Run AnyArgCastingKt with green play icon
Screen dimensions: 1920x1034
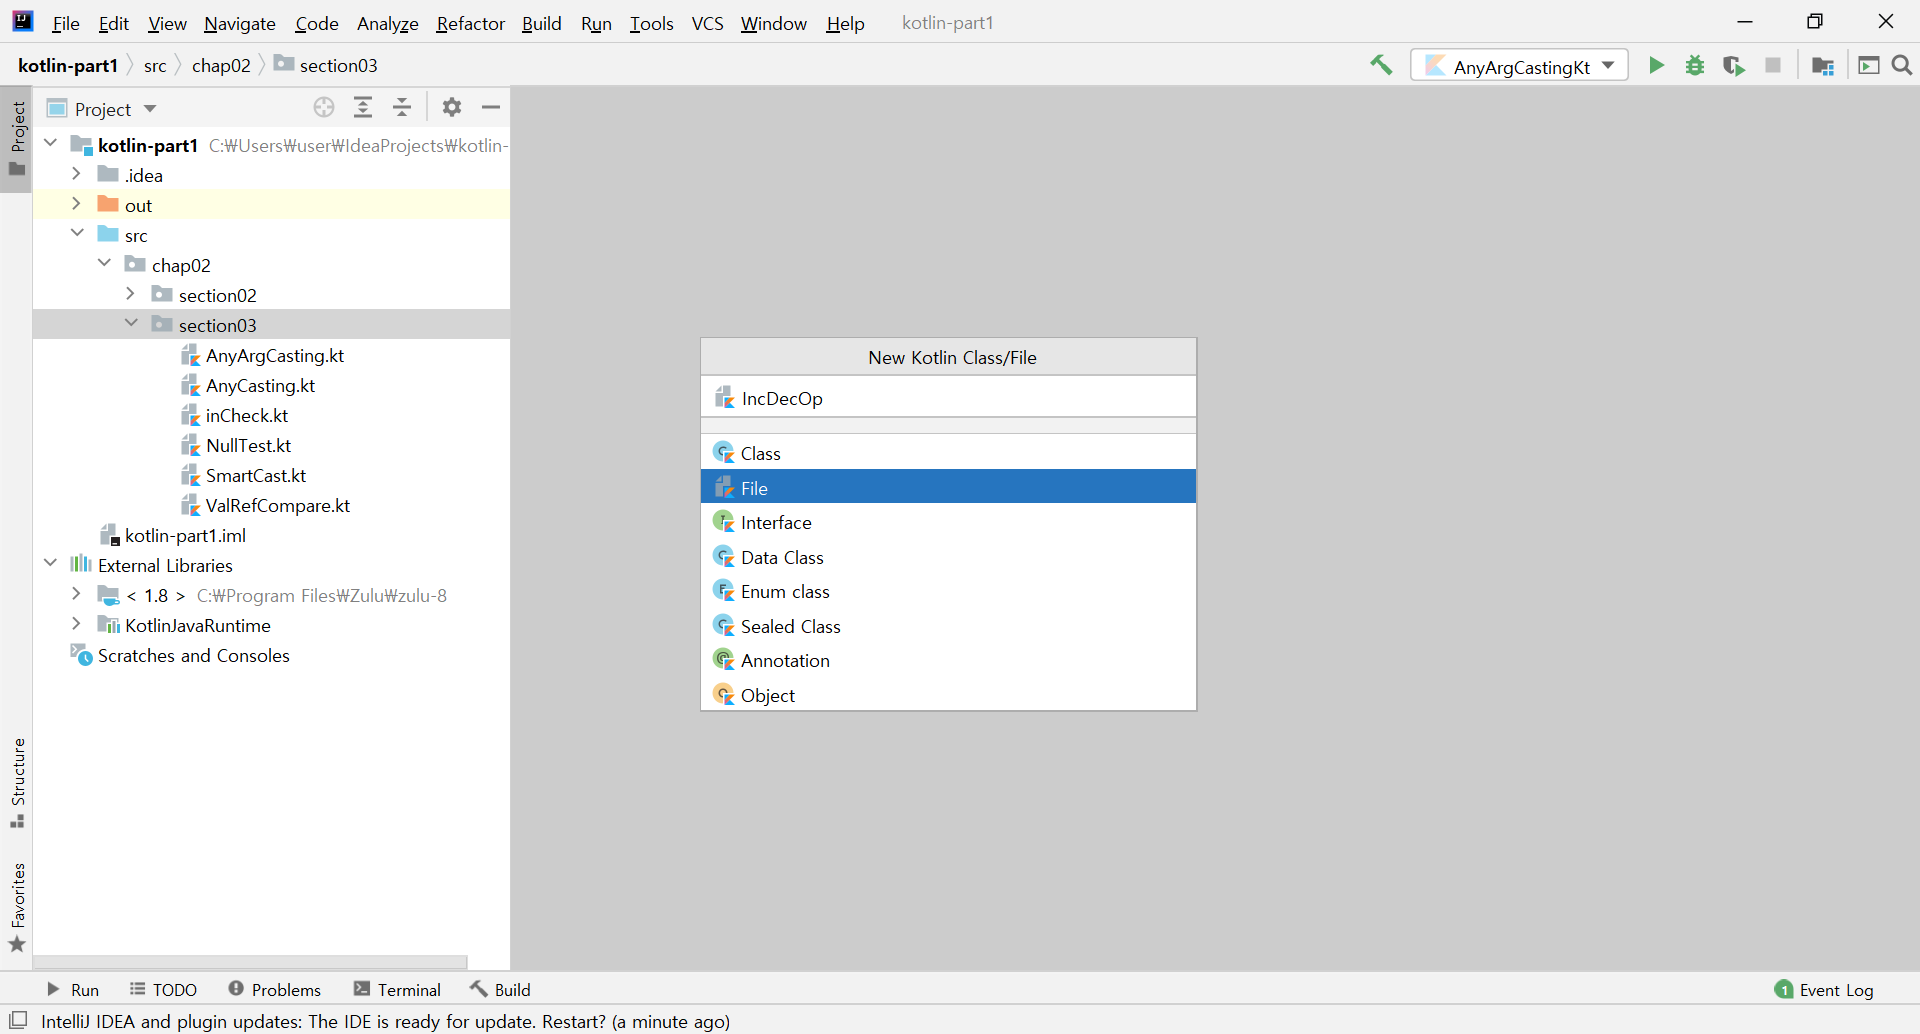(x=1656, y=65)
